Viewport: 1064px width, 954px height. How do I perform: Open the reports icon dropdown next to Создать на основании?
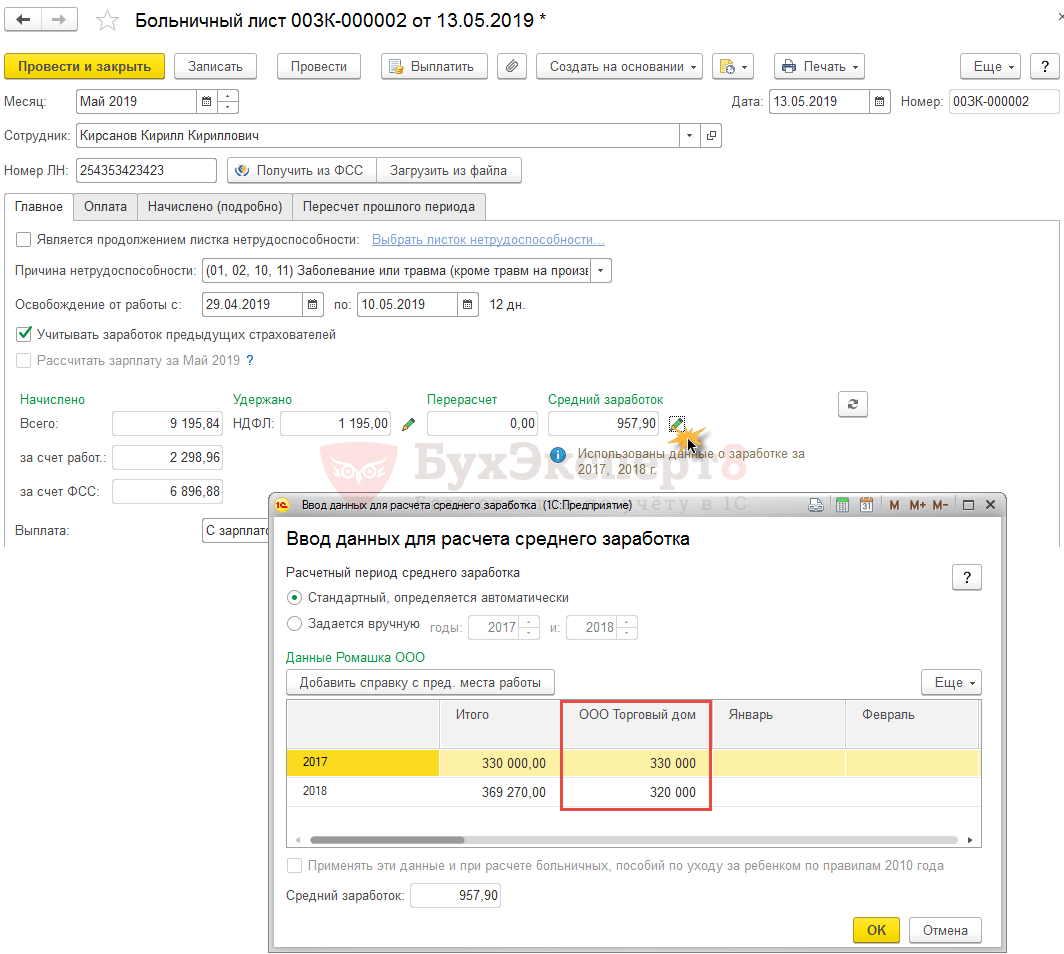[x=733, y=66]
